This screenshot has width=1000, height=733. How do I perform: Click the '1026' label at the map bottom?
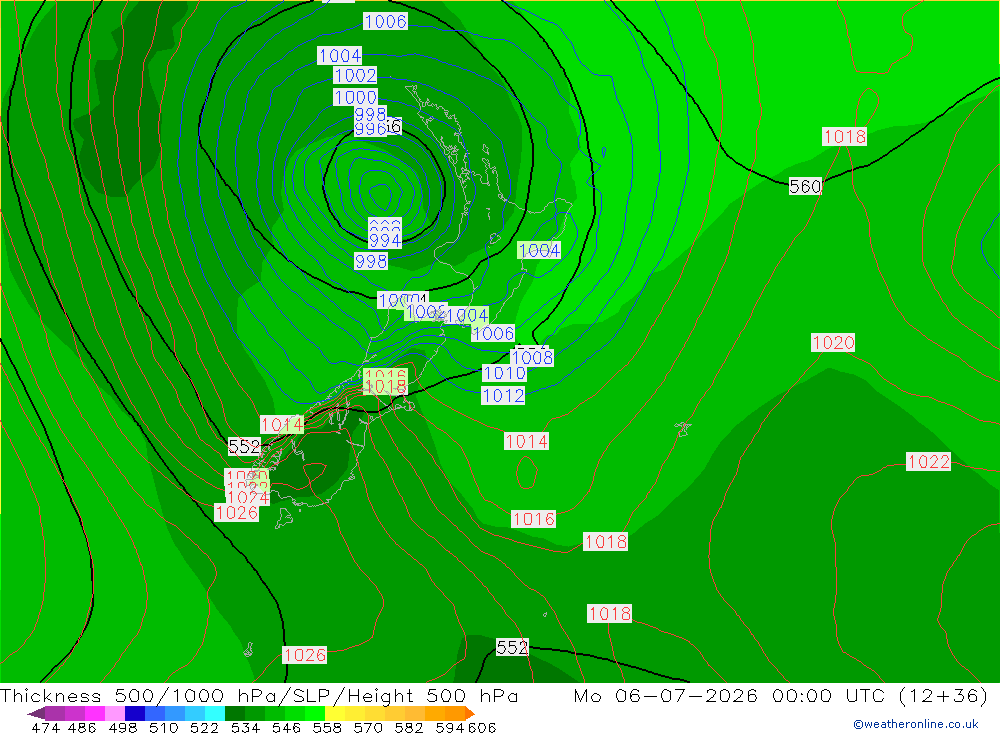tap(305, 655)
